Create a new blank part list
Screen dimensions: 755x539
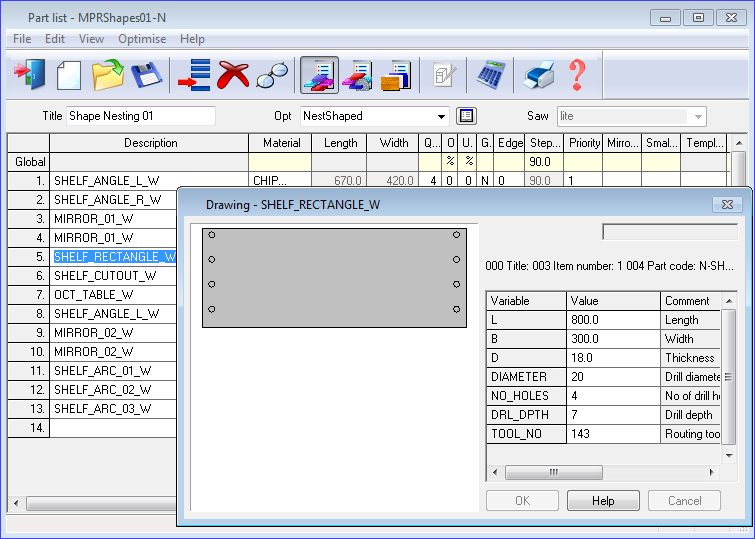click(x=69, y=75)
